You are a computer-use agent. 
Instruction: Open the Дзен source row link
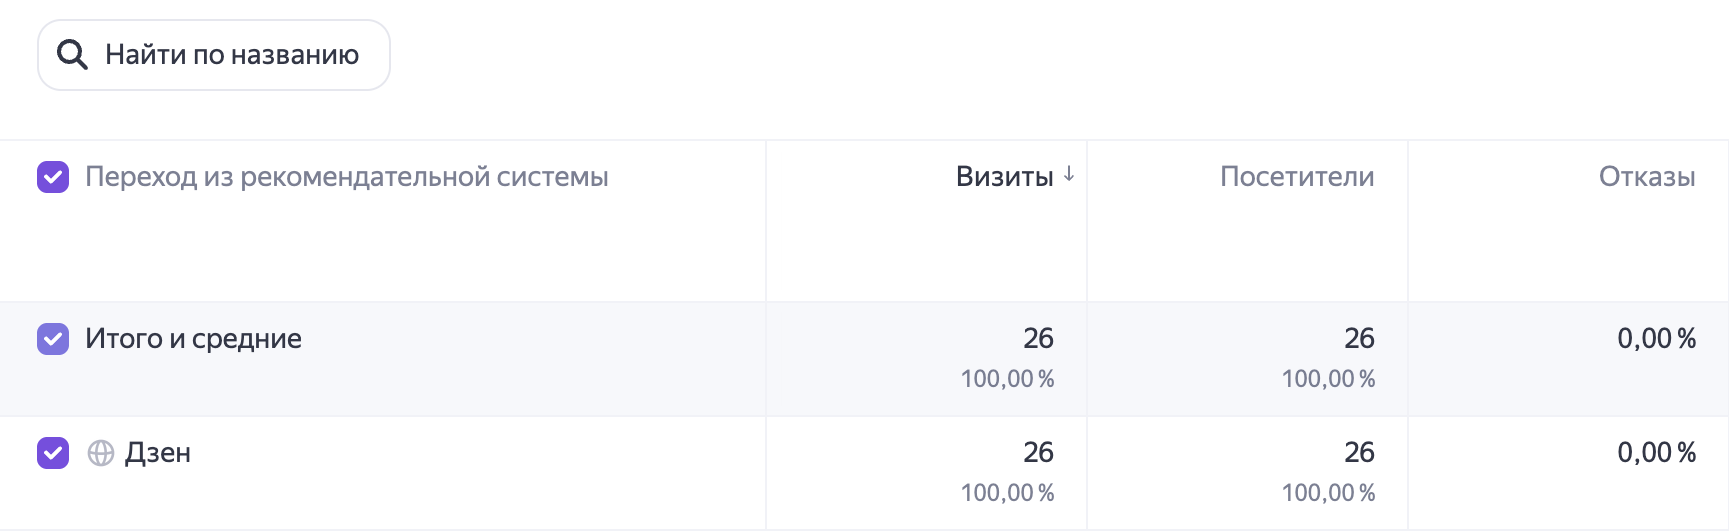[158, 453]
